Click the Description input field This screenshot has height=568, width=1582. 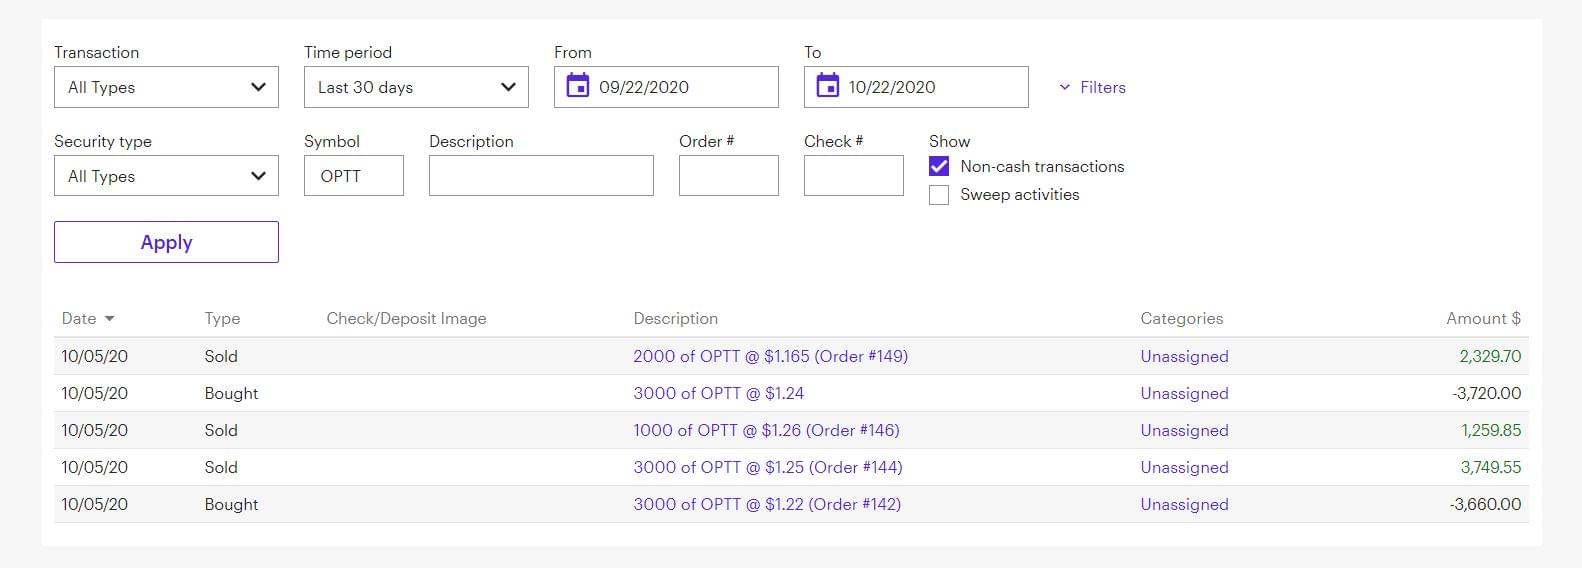541,176
